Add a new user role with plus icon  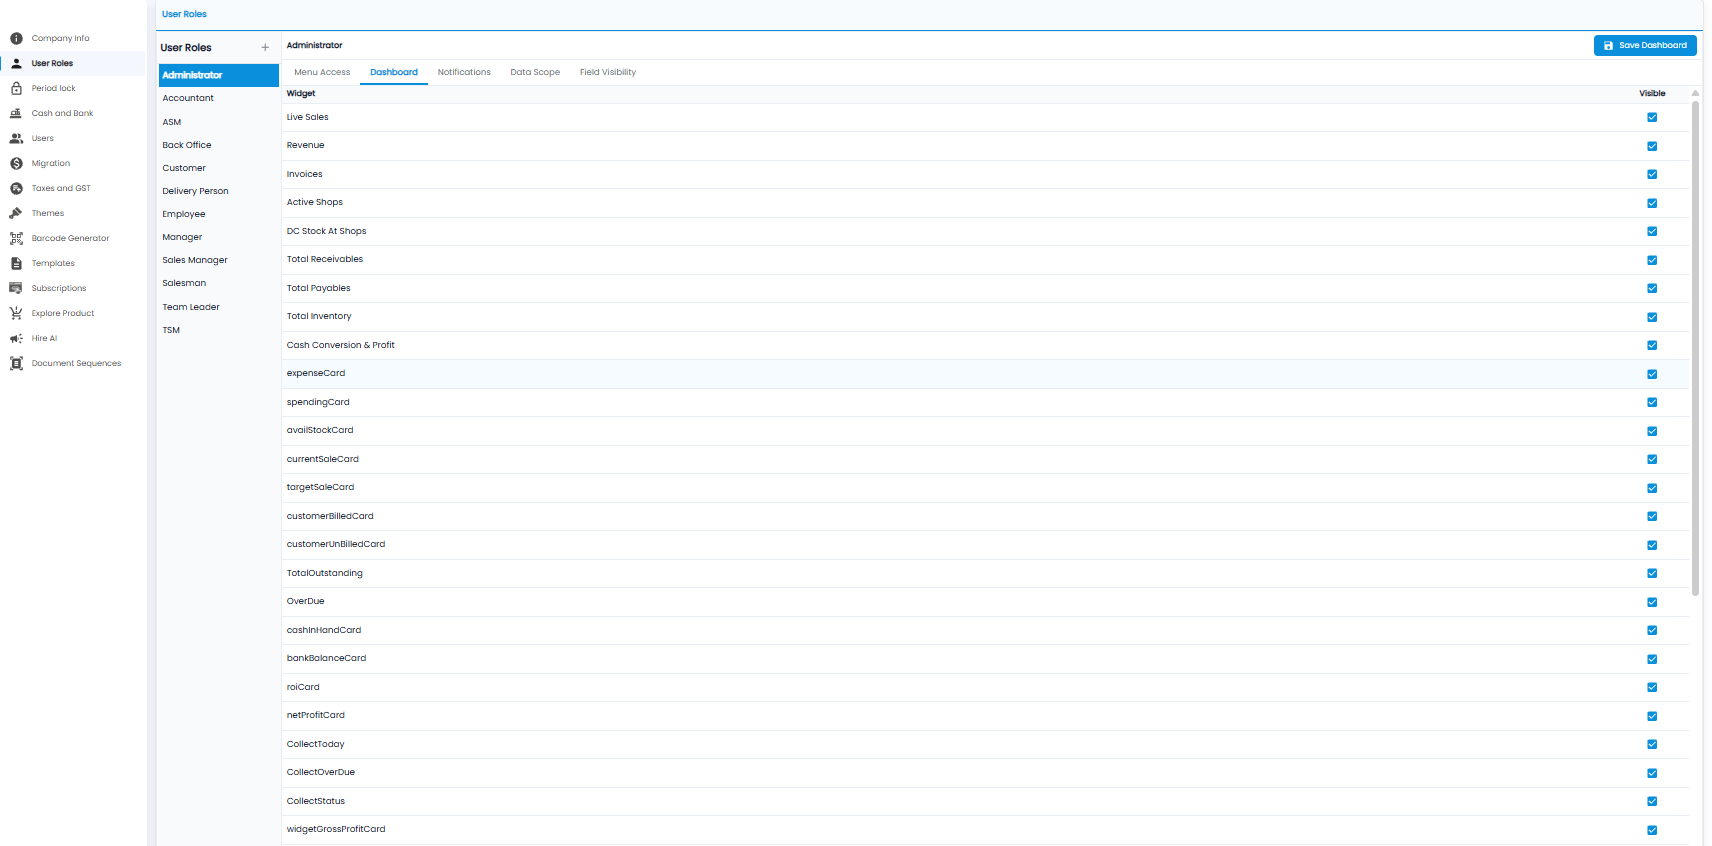click(x=265, y=47)
